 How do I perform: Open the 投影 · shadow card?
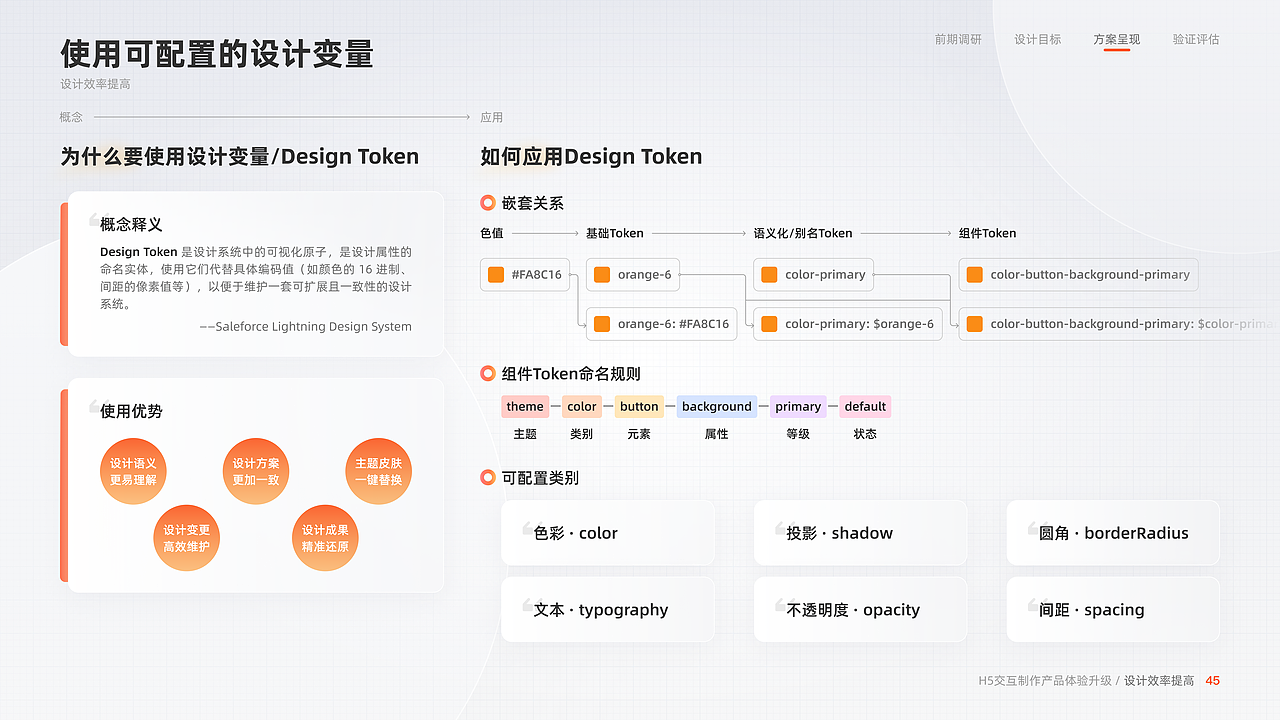pyautogui.click(x=861, y=533)
